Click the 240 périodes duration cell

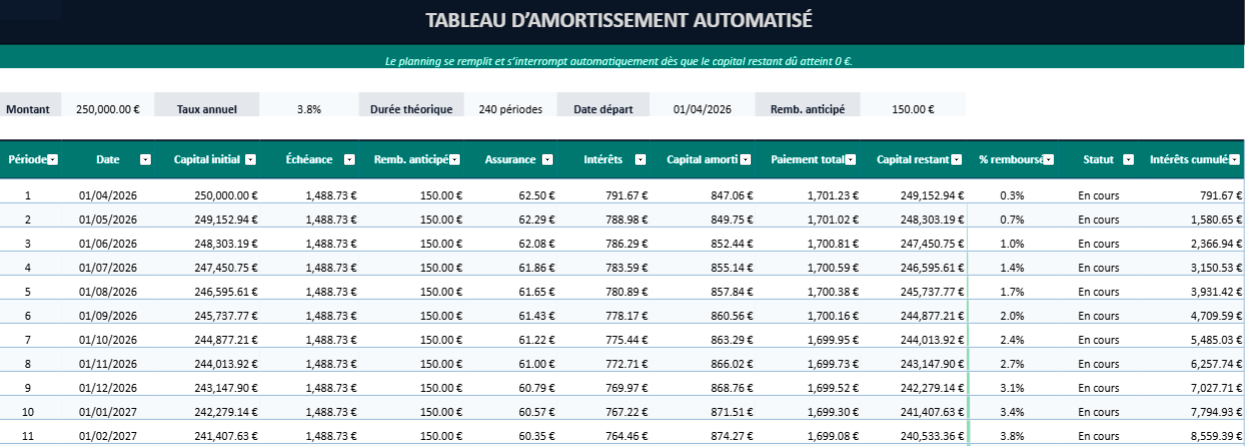(x=510, y=110)
